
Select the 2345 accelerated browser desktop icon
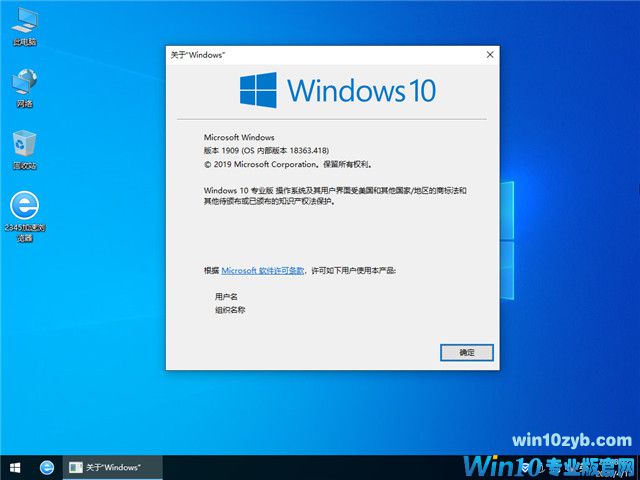[x=25, y=216]
